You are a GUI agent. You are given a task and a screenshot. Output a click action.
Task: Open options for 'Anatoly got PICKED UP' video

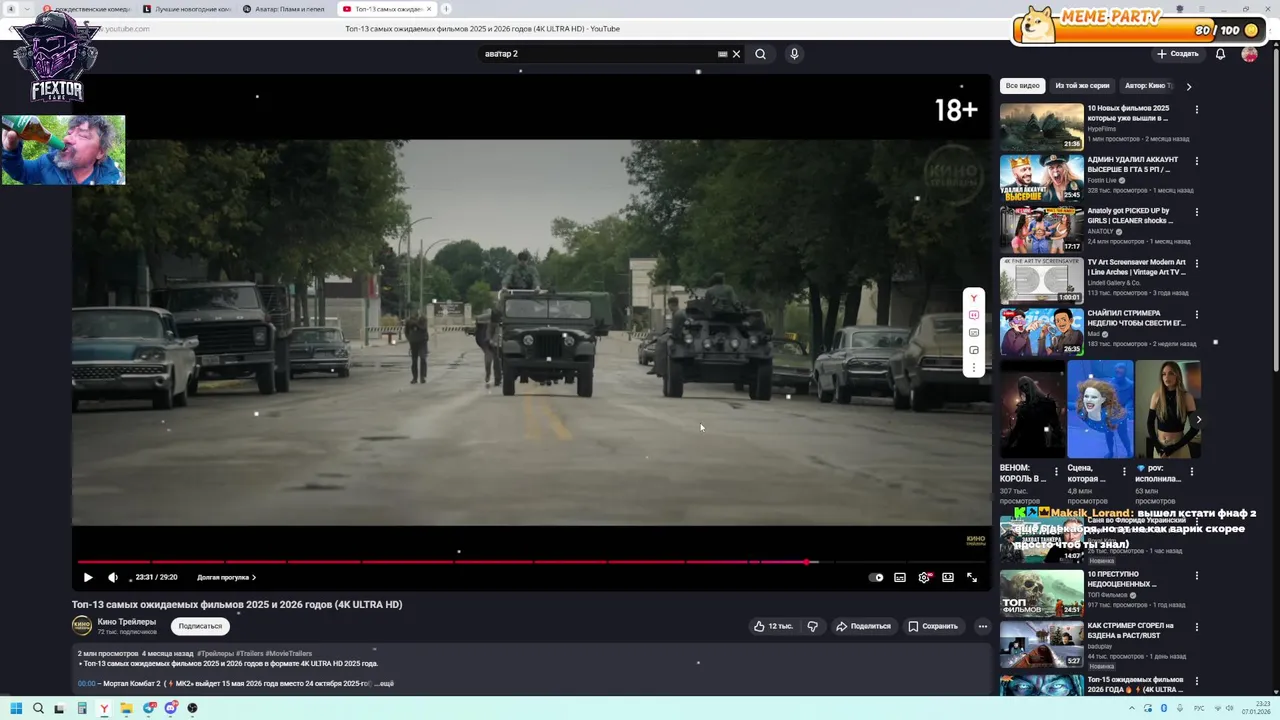[1196, 212]
